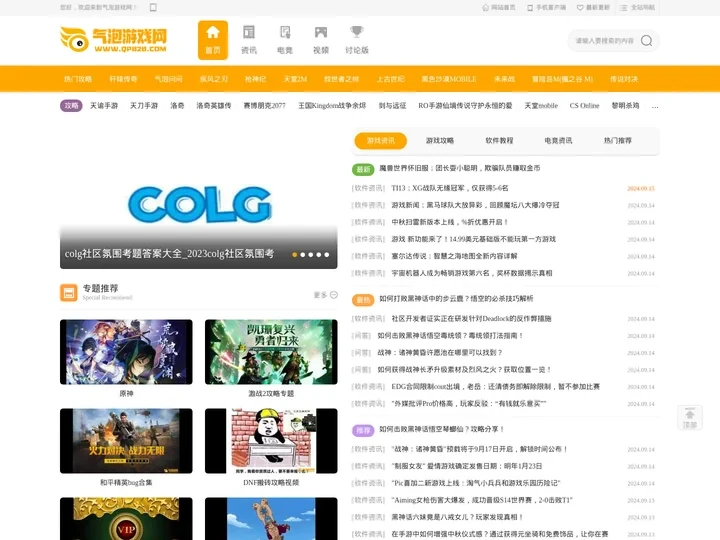Click the green 最新 badge
Image resolution: width=720 pixels, height=540 pixels.
click(x=363, y=169)
